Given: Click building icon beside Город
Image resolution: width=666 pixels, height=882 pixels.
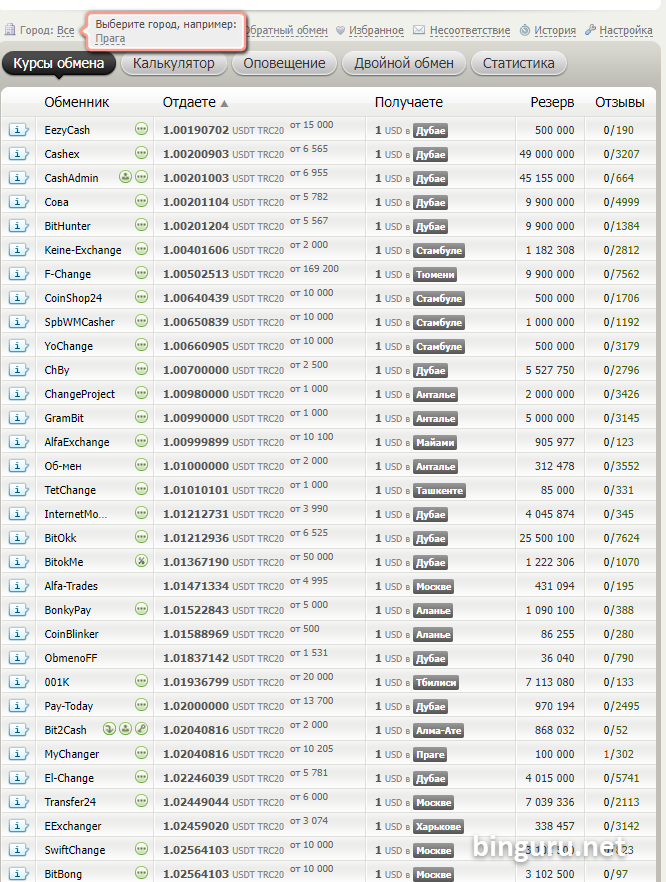Looking at the screenshot, I should tap(10, 29).
